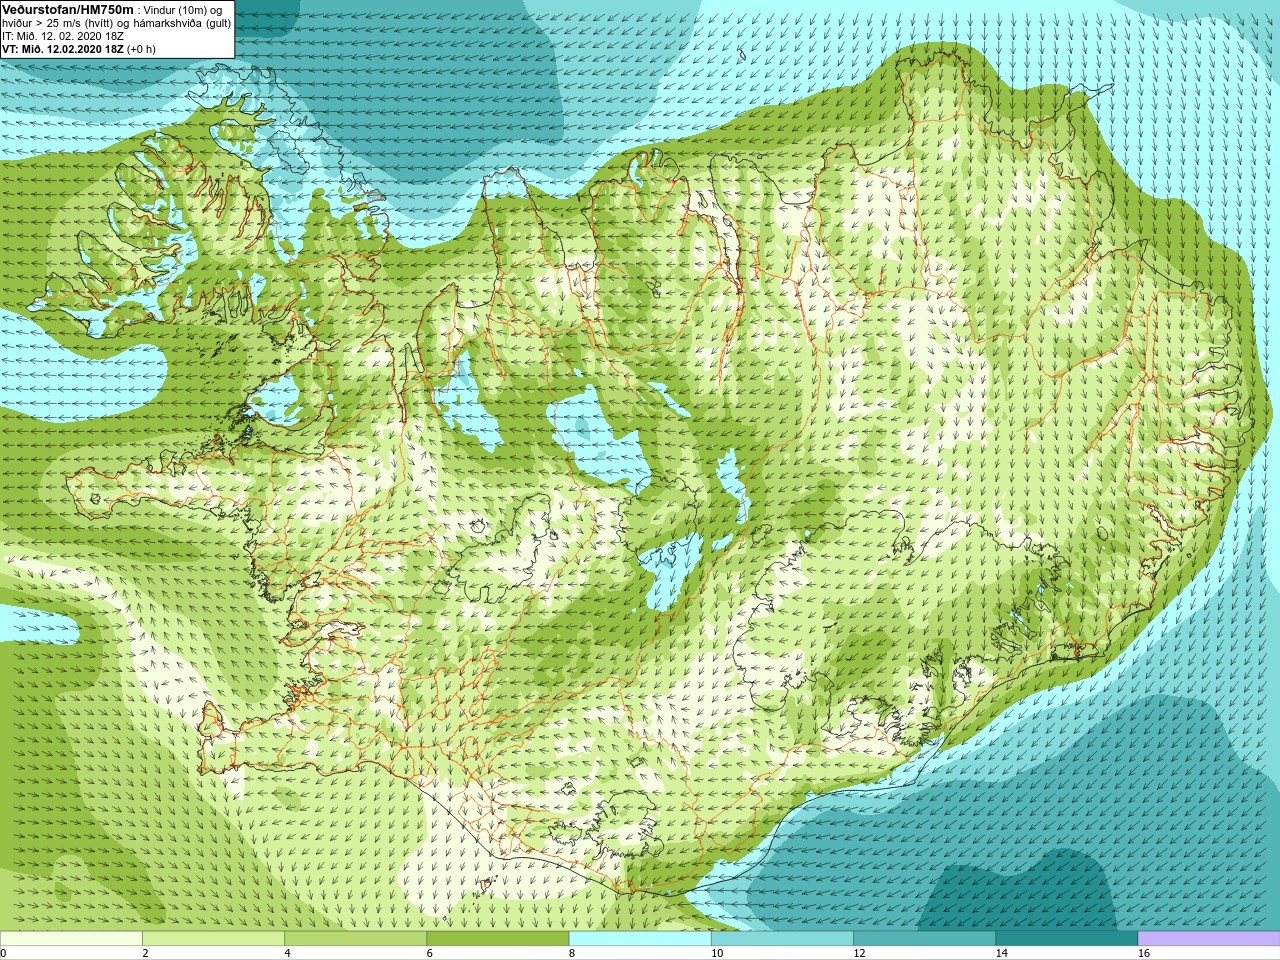
Task: Click the '6' legend scale label
Action: click(x=430, y=954)
